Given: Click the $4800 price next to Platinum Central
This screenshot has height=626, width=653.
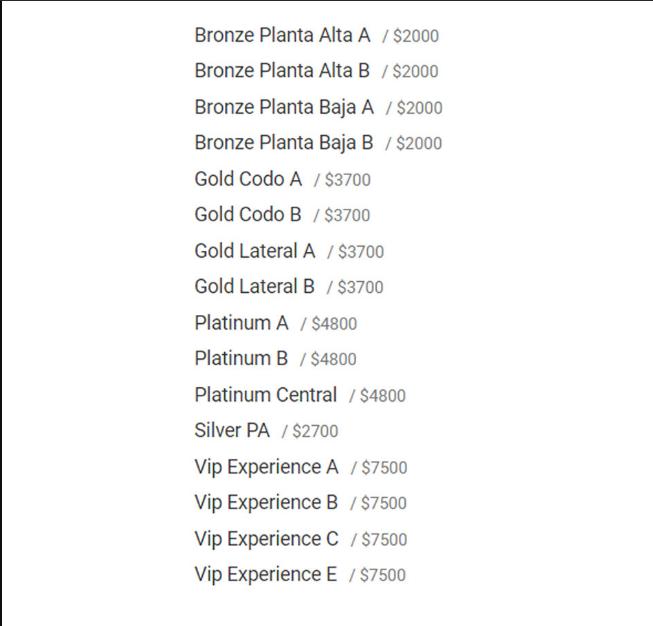Looking at the screenshot, I should [383, 396].
